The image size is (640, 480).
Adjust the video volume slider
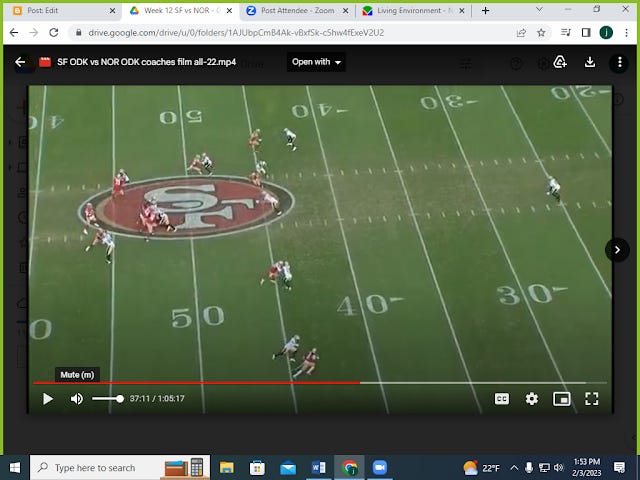(108, 399)
